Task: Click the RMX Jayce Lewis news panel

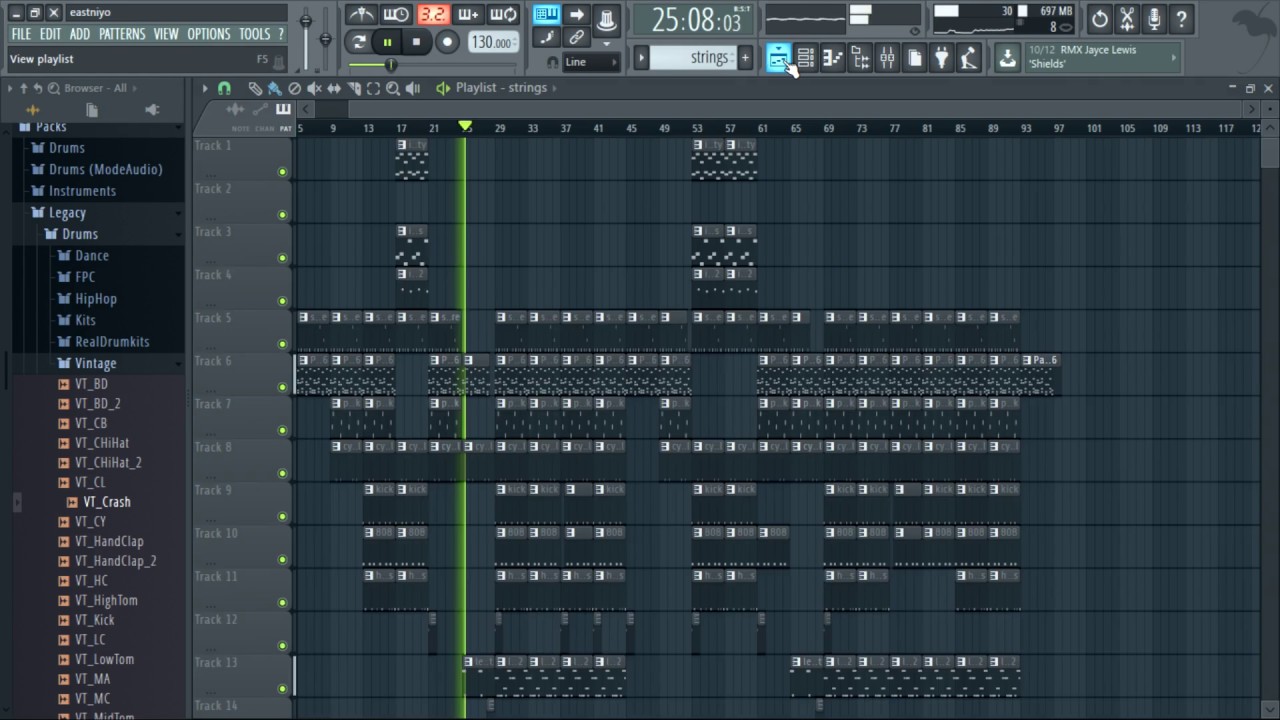Action: click(x=1104, y=57)
